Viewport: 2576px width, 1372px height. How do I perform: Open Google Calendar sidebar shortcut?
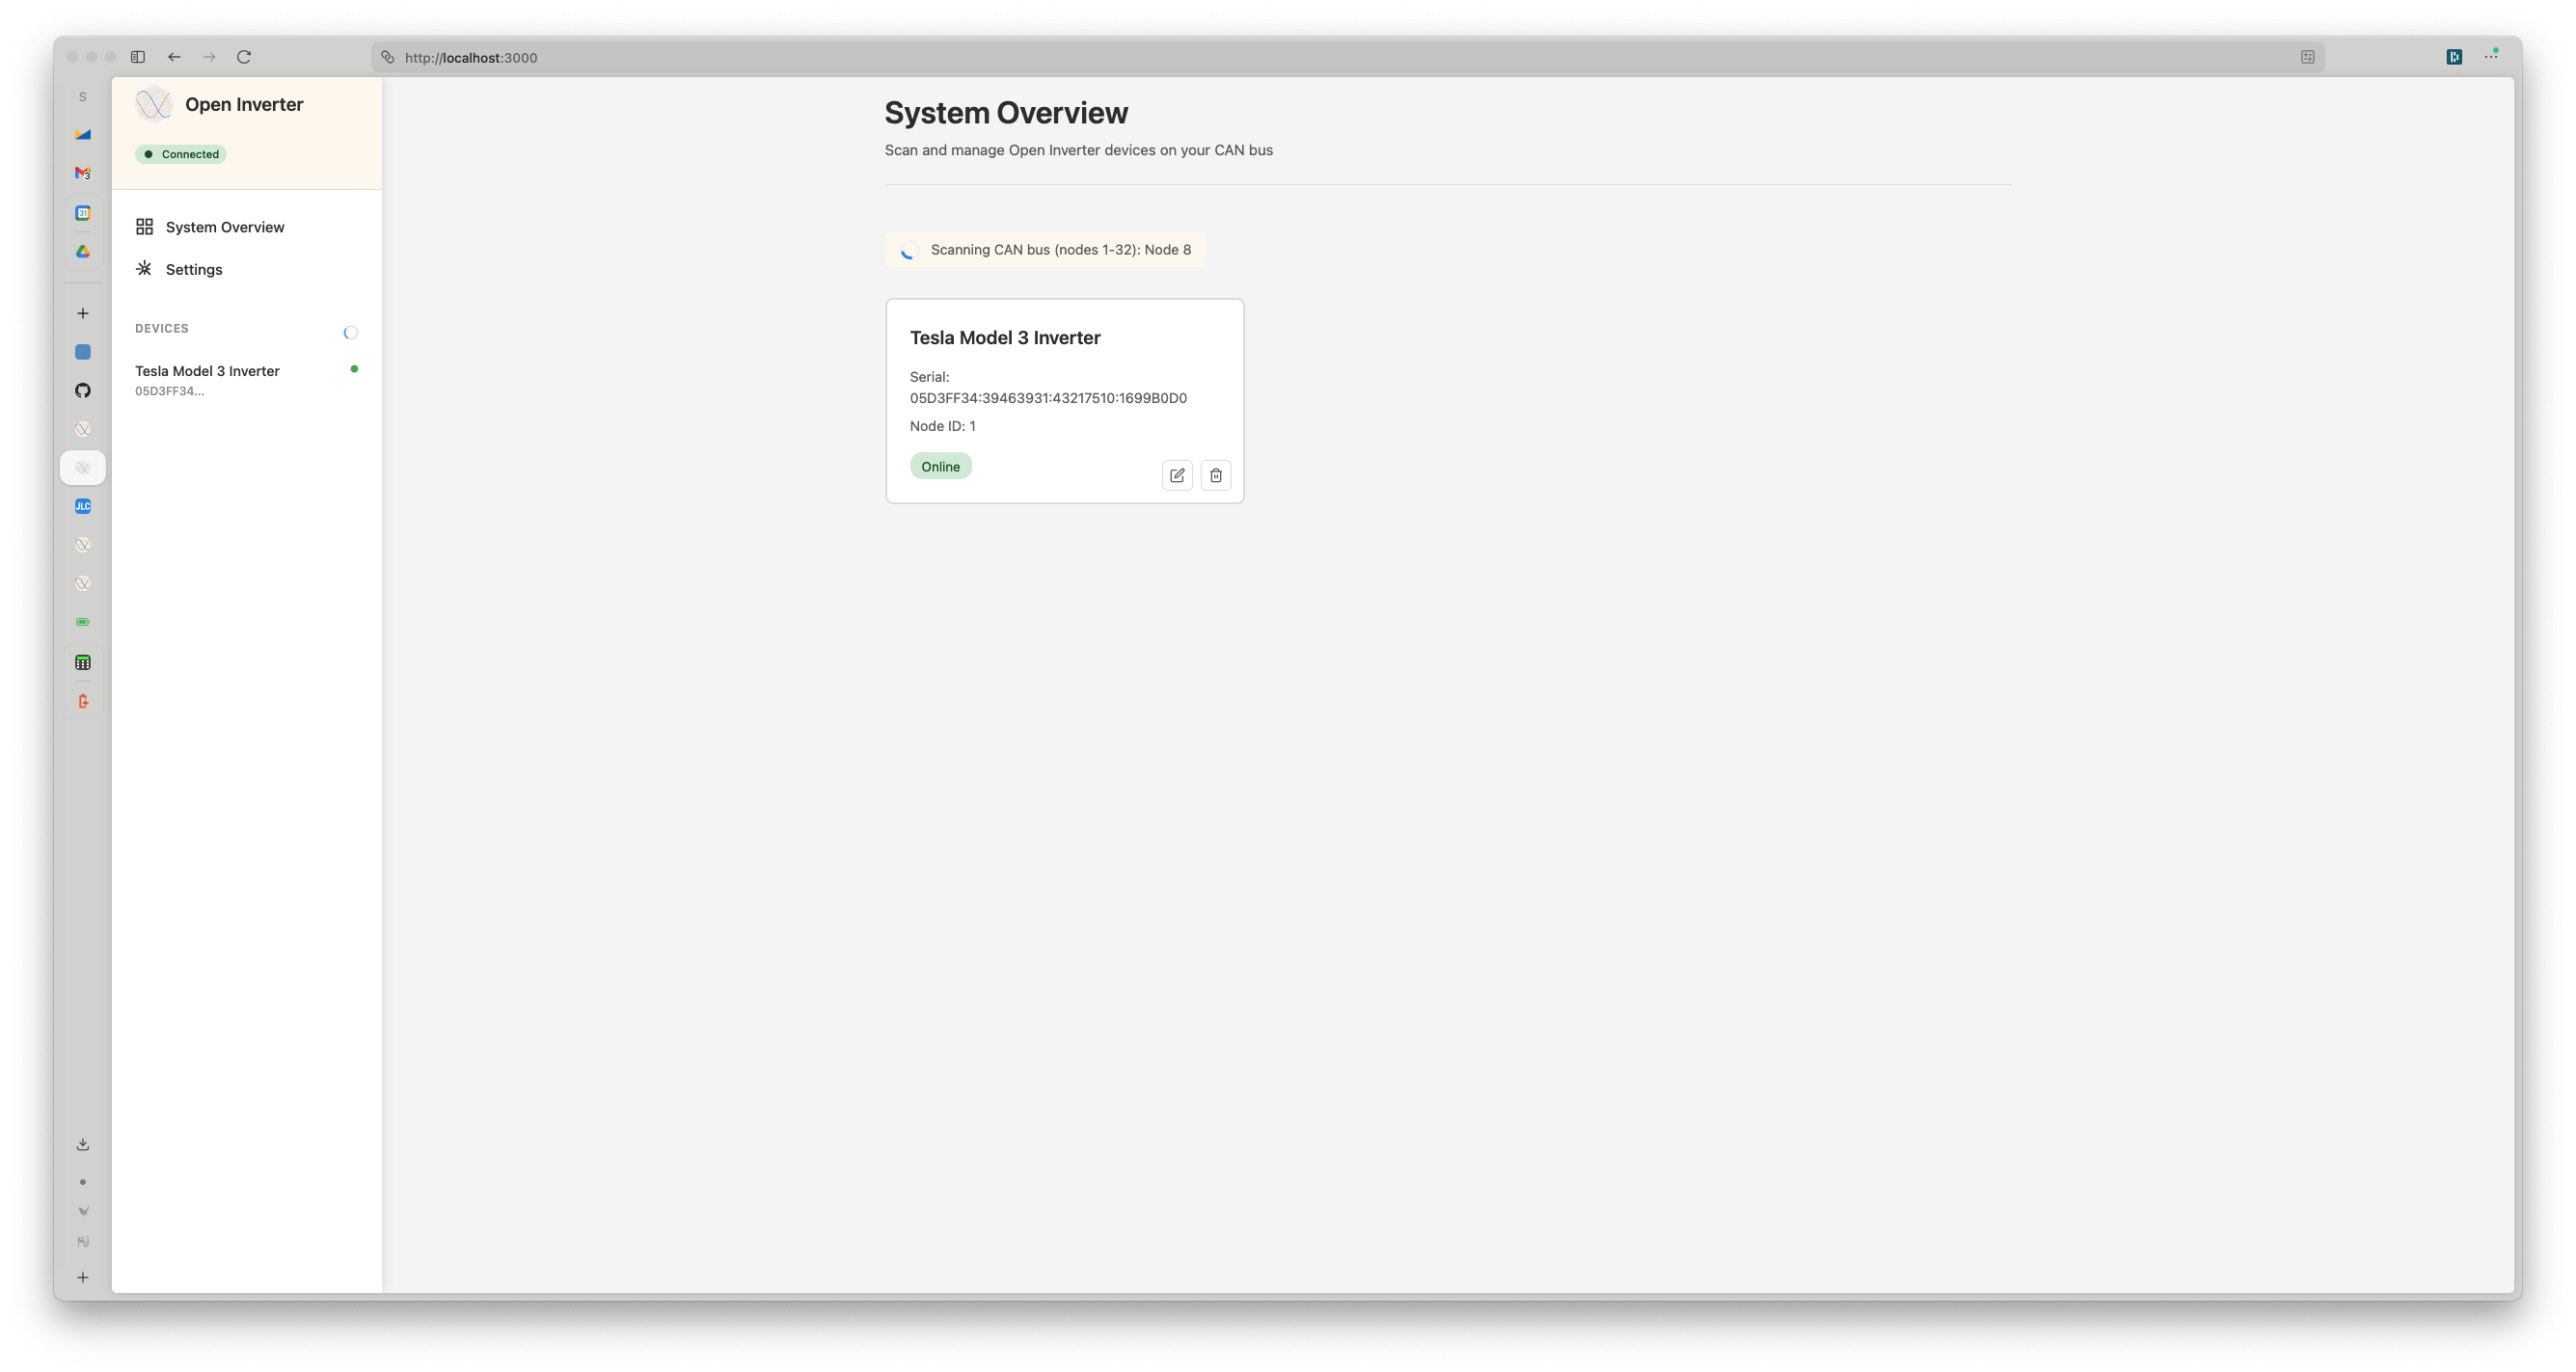[83, 213]
